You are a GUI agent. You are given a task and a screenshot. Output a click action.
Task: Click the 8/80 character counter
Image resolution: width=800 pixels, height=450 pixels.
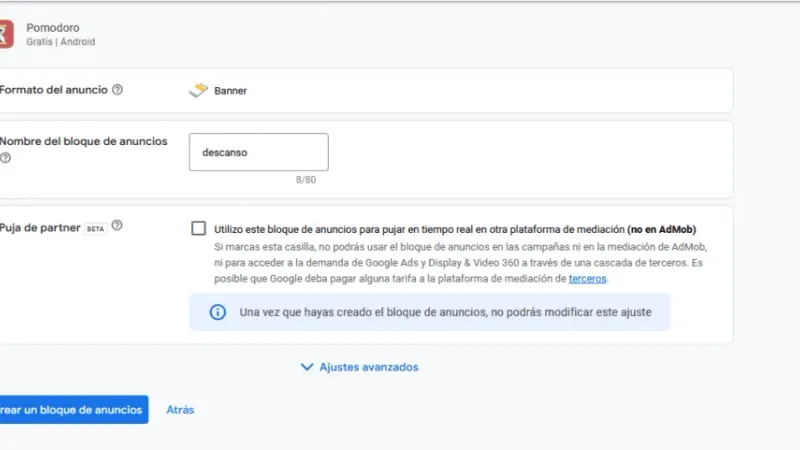click(x=305, y=180)
